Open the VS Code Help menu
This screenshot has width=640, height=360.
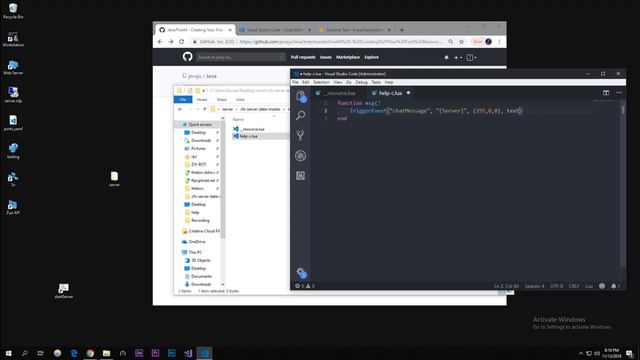click(389, 82)
